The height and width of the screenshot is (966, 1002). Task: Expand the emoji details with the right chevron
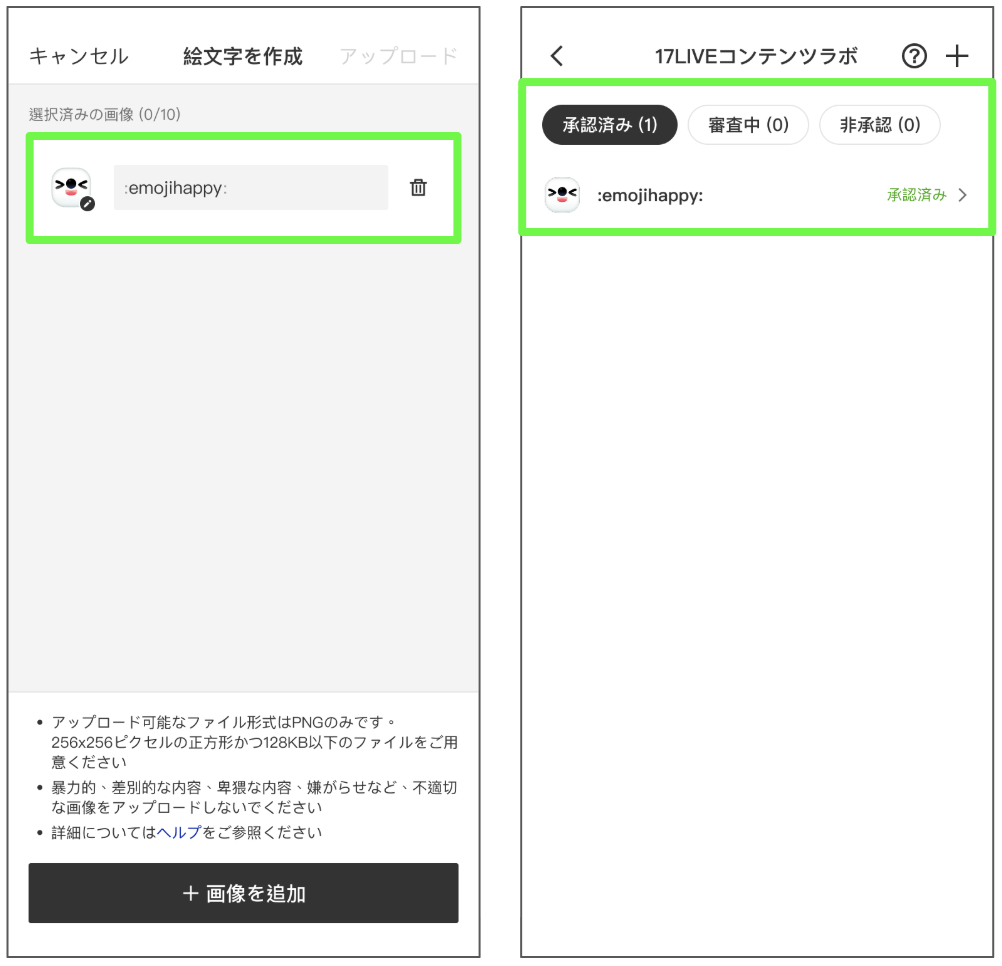963,196
